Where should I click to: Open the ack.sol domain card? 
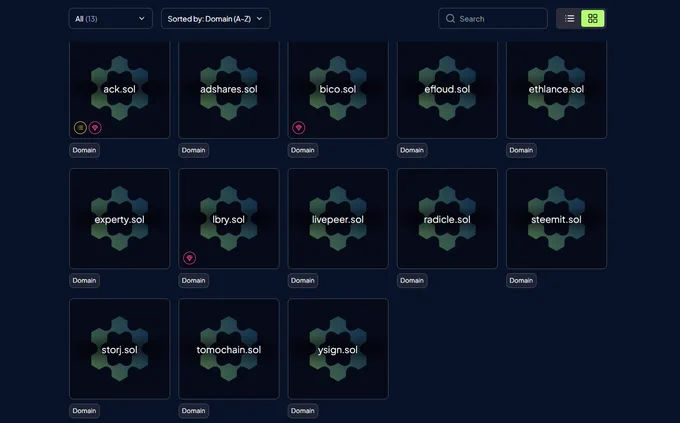(x=120, y=89)
